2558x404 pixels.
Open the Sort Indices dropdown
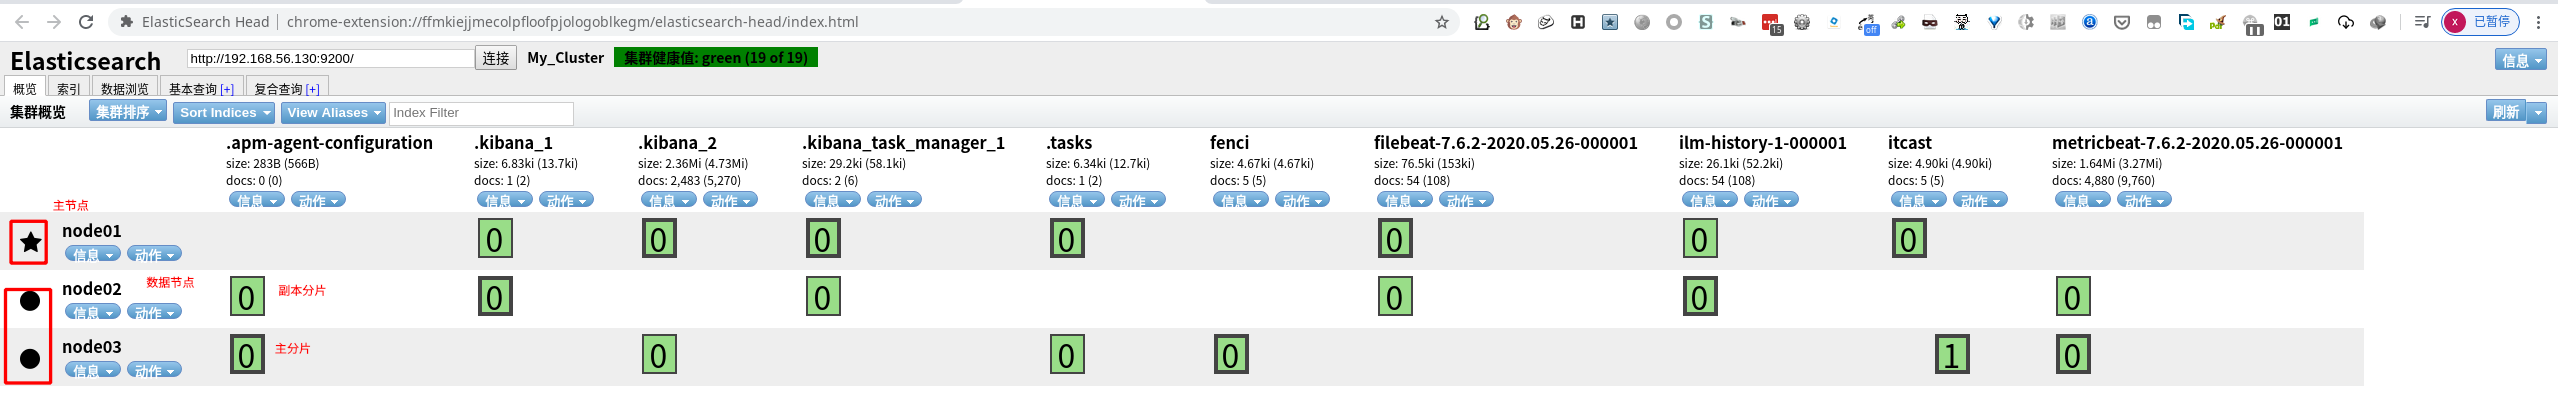(x=225, y=113)
